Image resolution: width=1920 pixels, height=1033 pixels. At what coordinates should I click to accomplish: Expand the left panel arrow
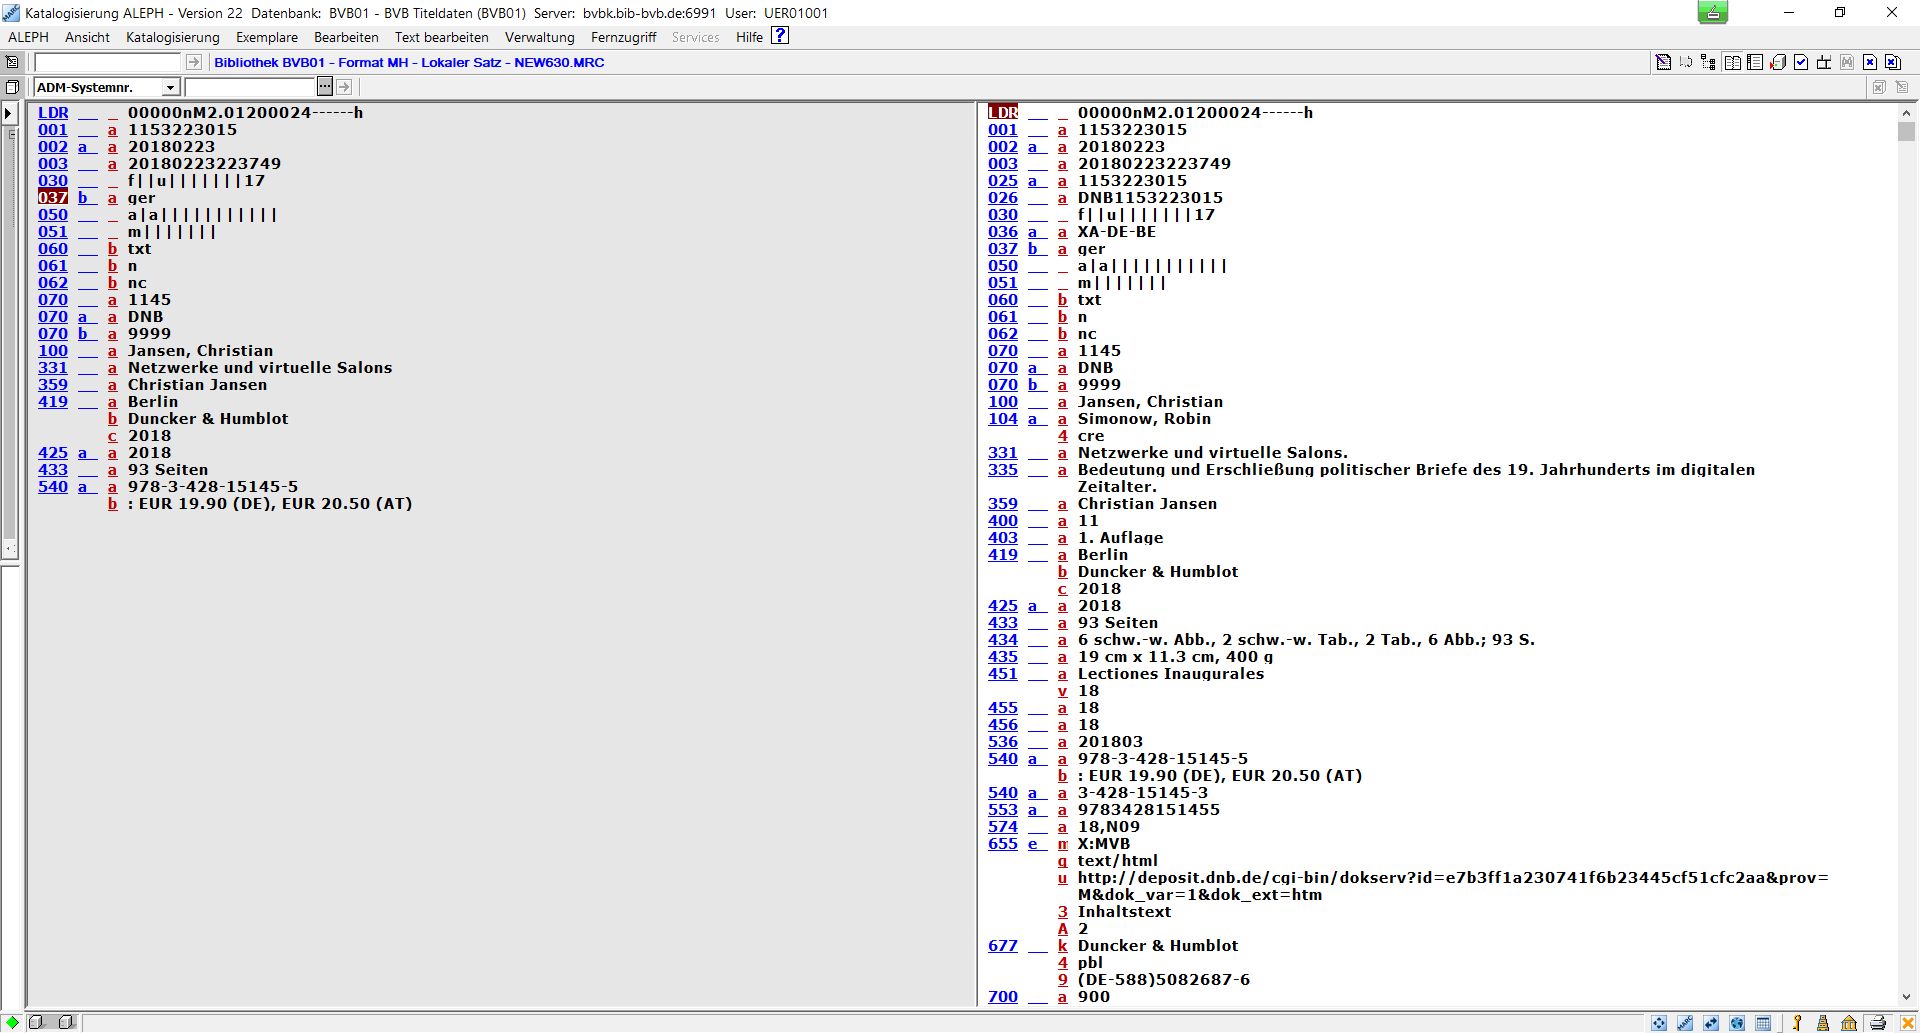pos(9,113)
